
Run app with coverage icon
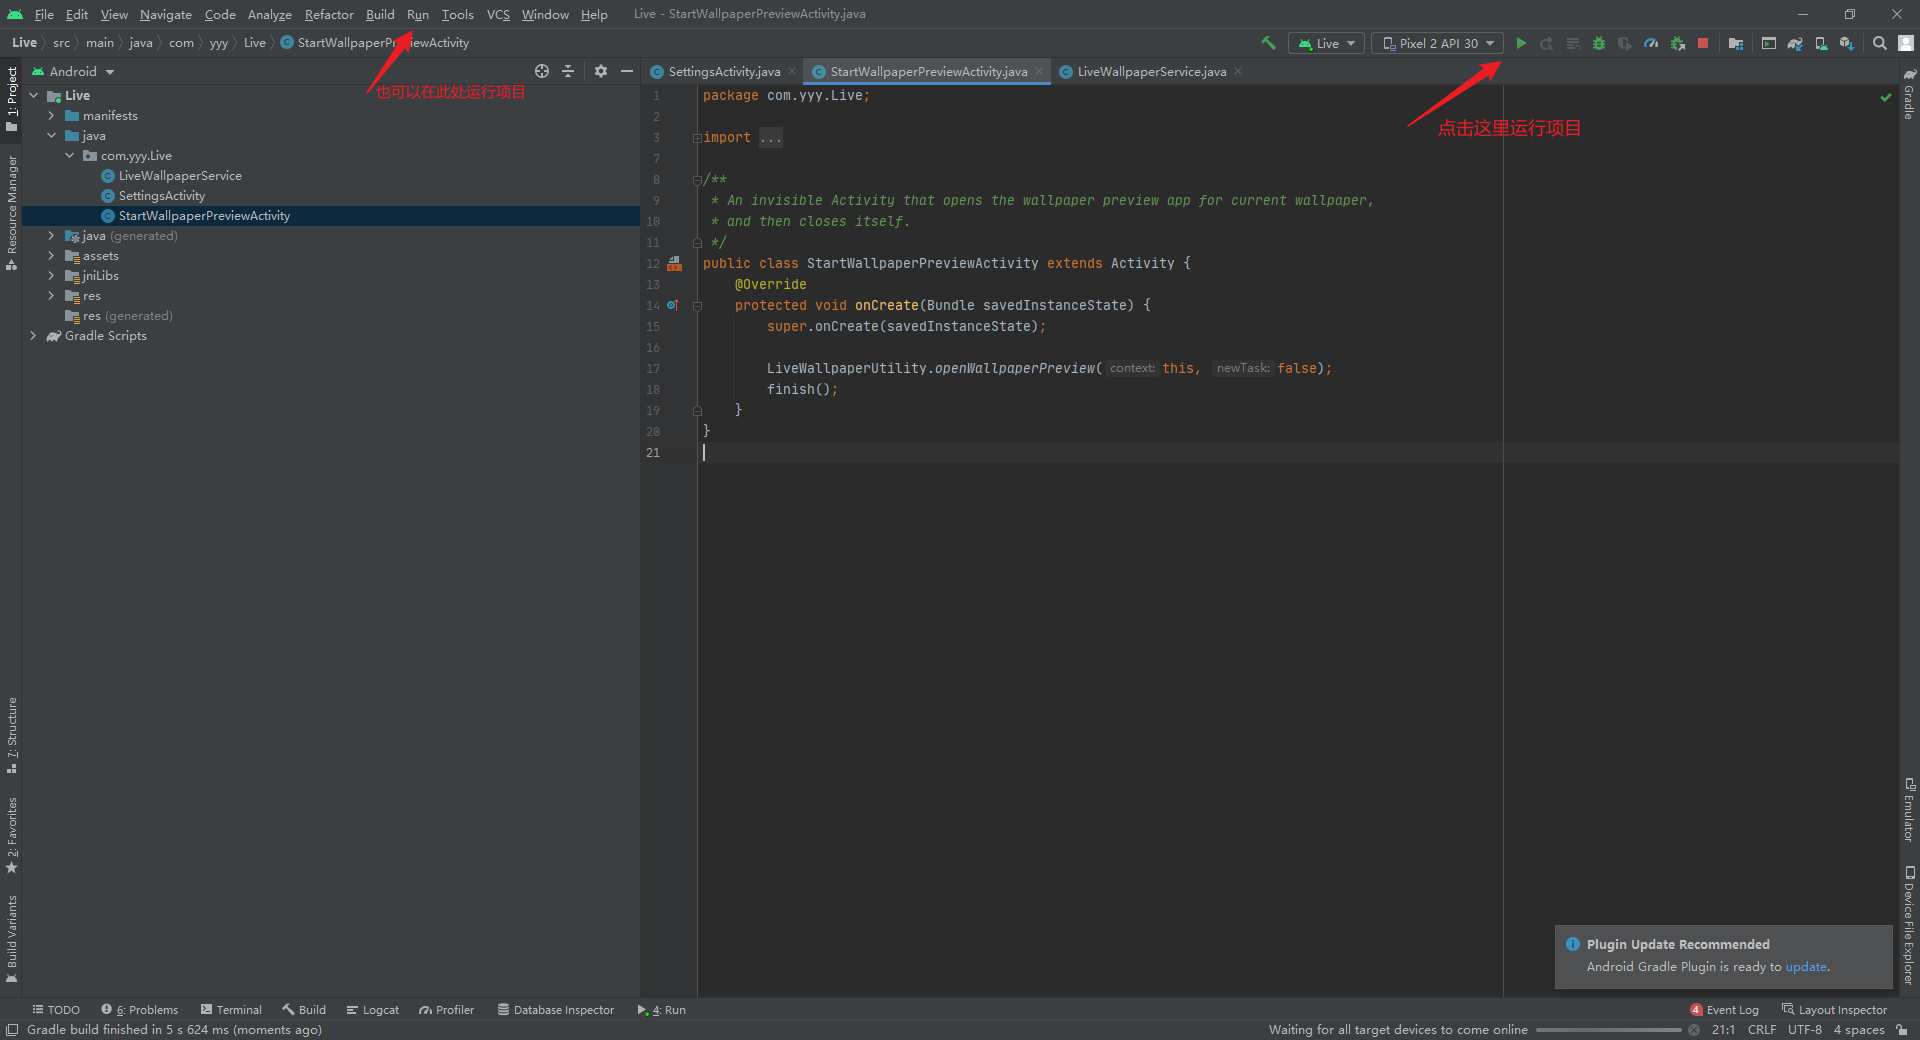point(1625,43)
